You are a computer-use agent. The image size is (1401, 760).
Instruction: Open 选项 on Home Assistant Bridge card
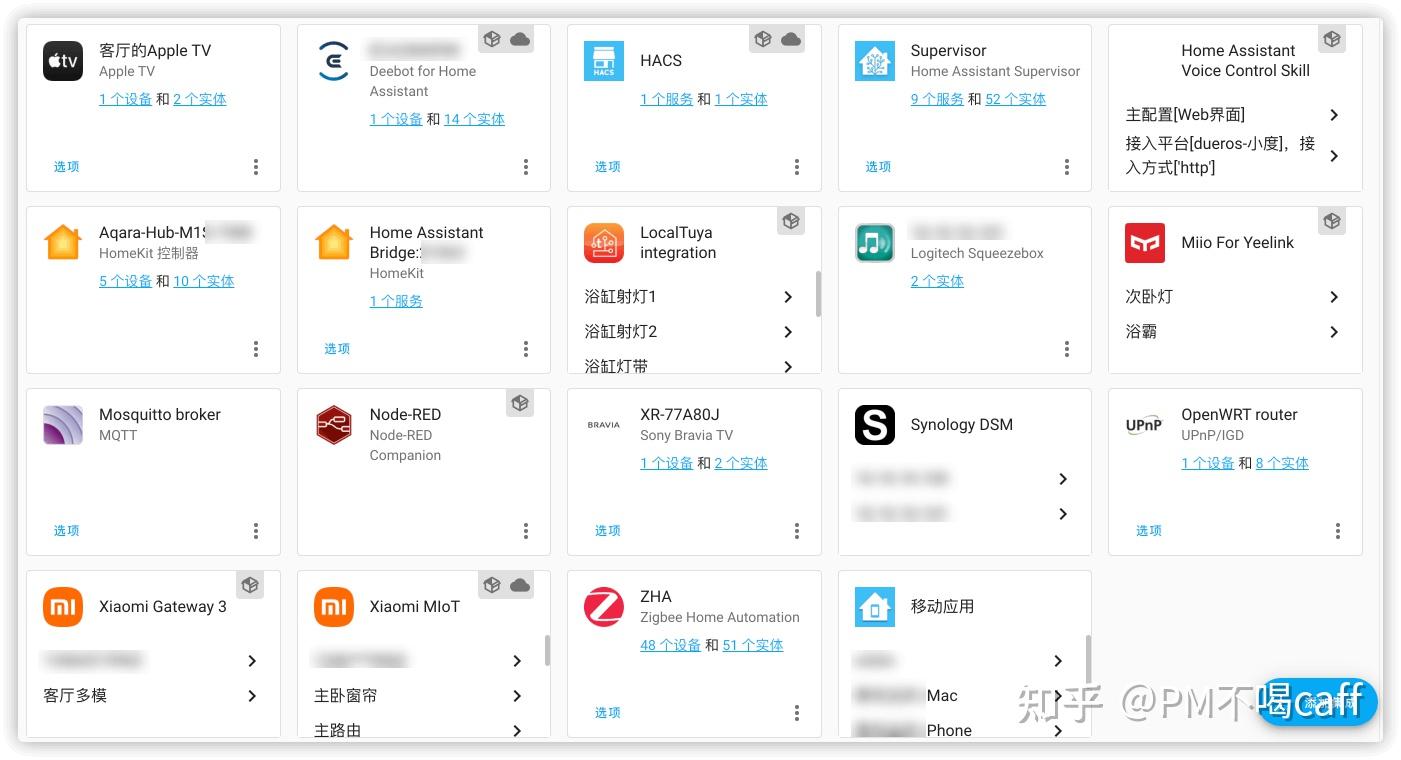click(337, 349)
